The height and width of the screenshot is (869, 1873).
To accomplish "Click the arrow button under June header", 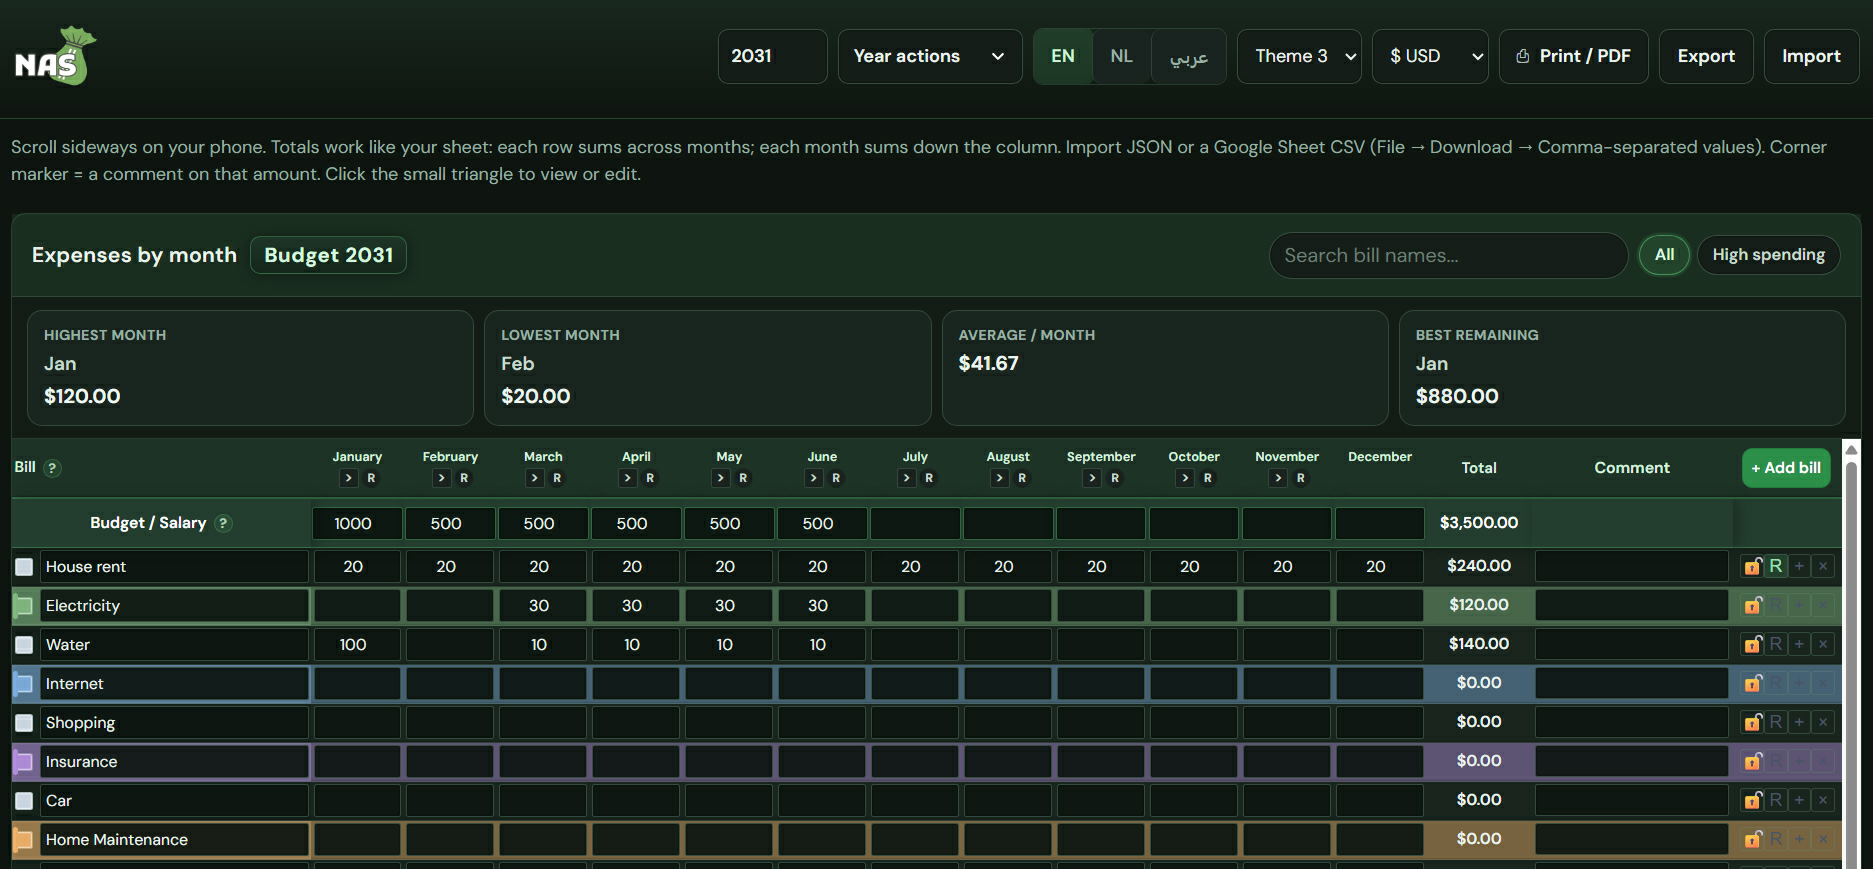I will (x=813, y=478).
